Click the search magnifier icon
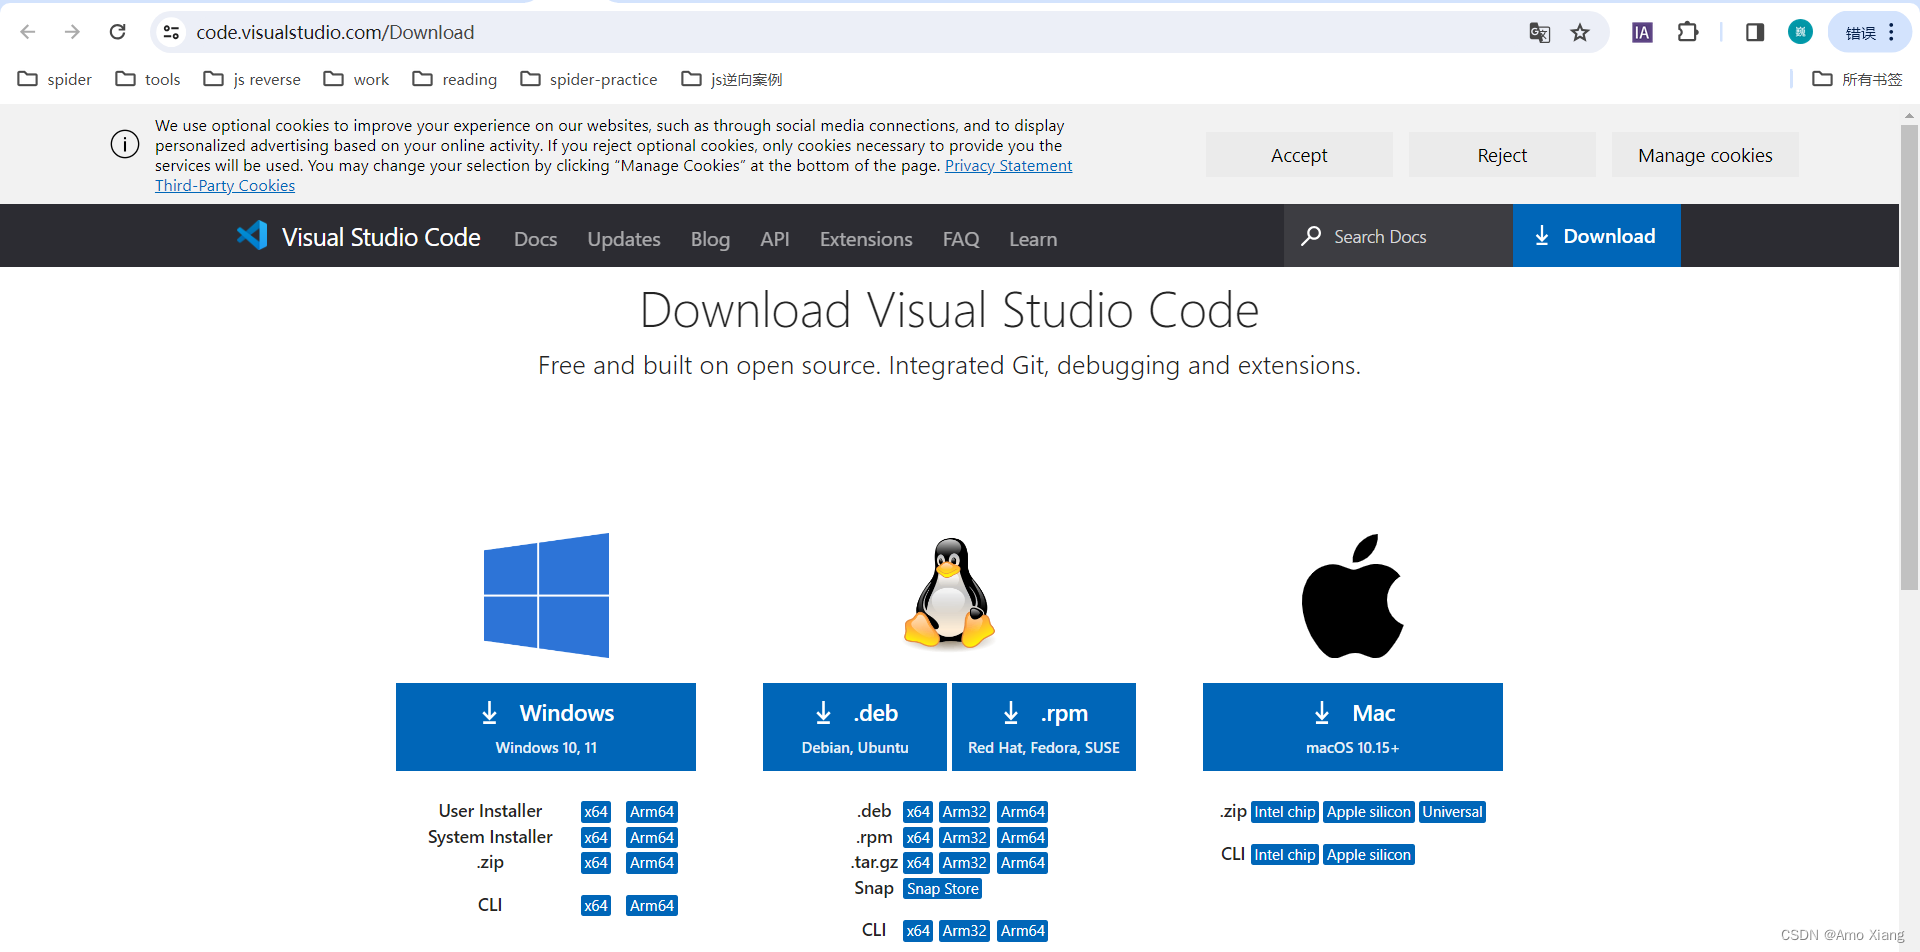This screenshot has height=952, width=1920. pos(1311,236)
